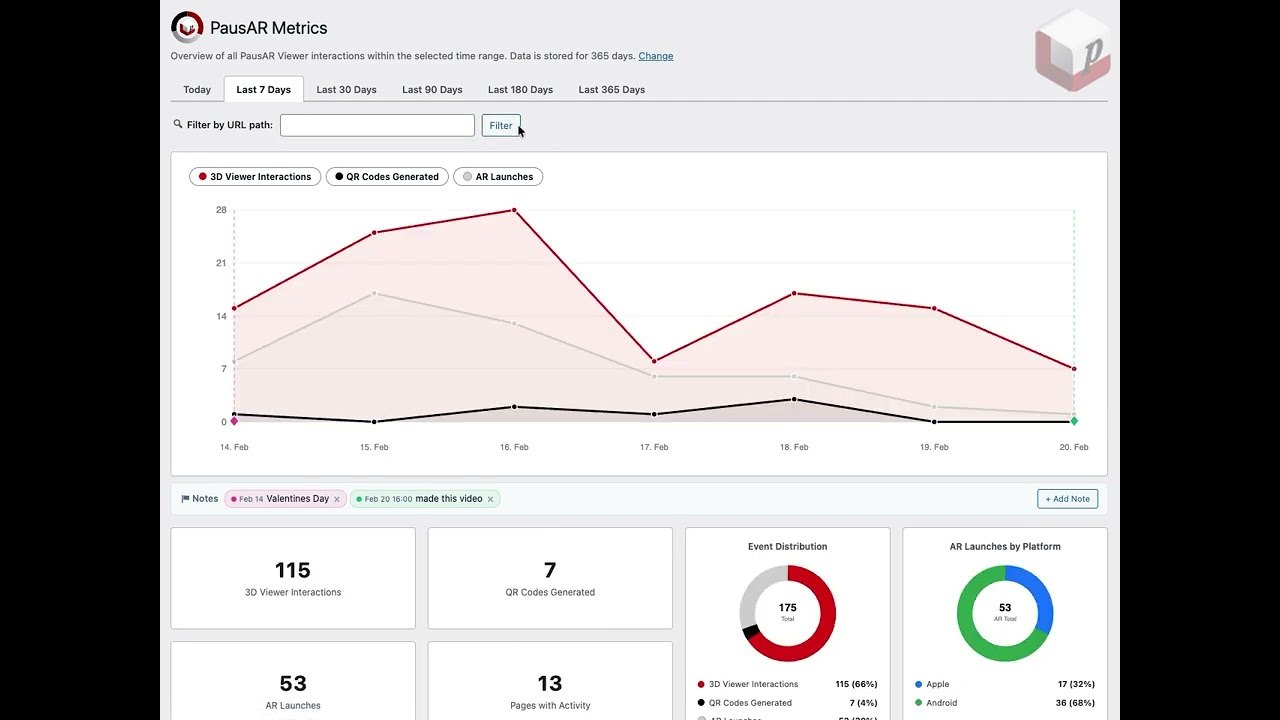Click the 'made this video' note tag
The width and height of the screenshot is (1280, 720).
425,499
